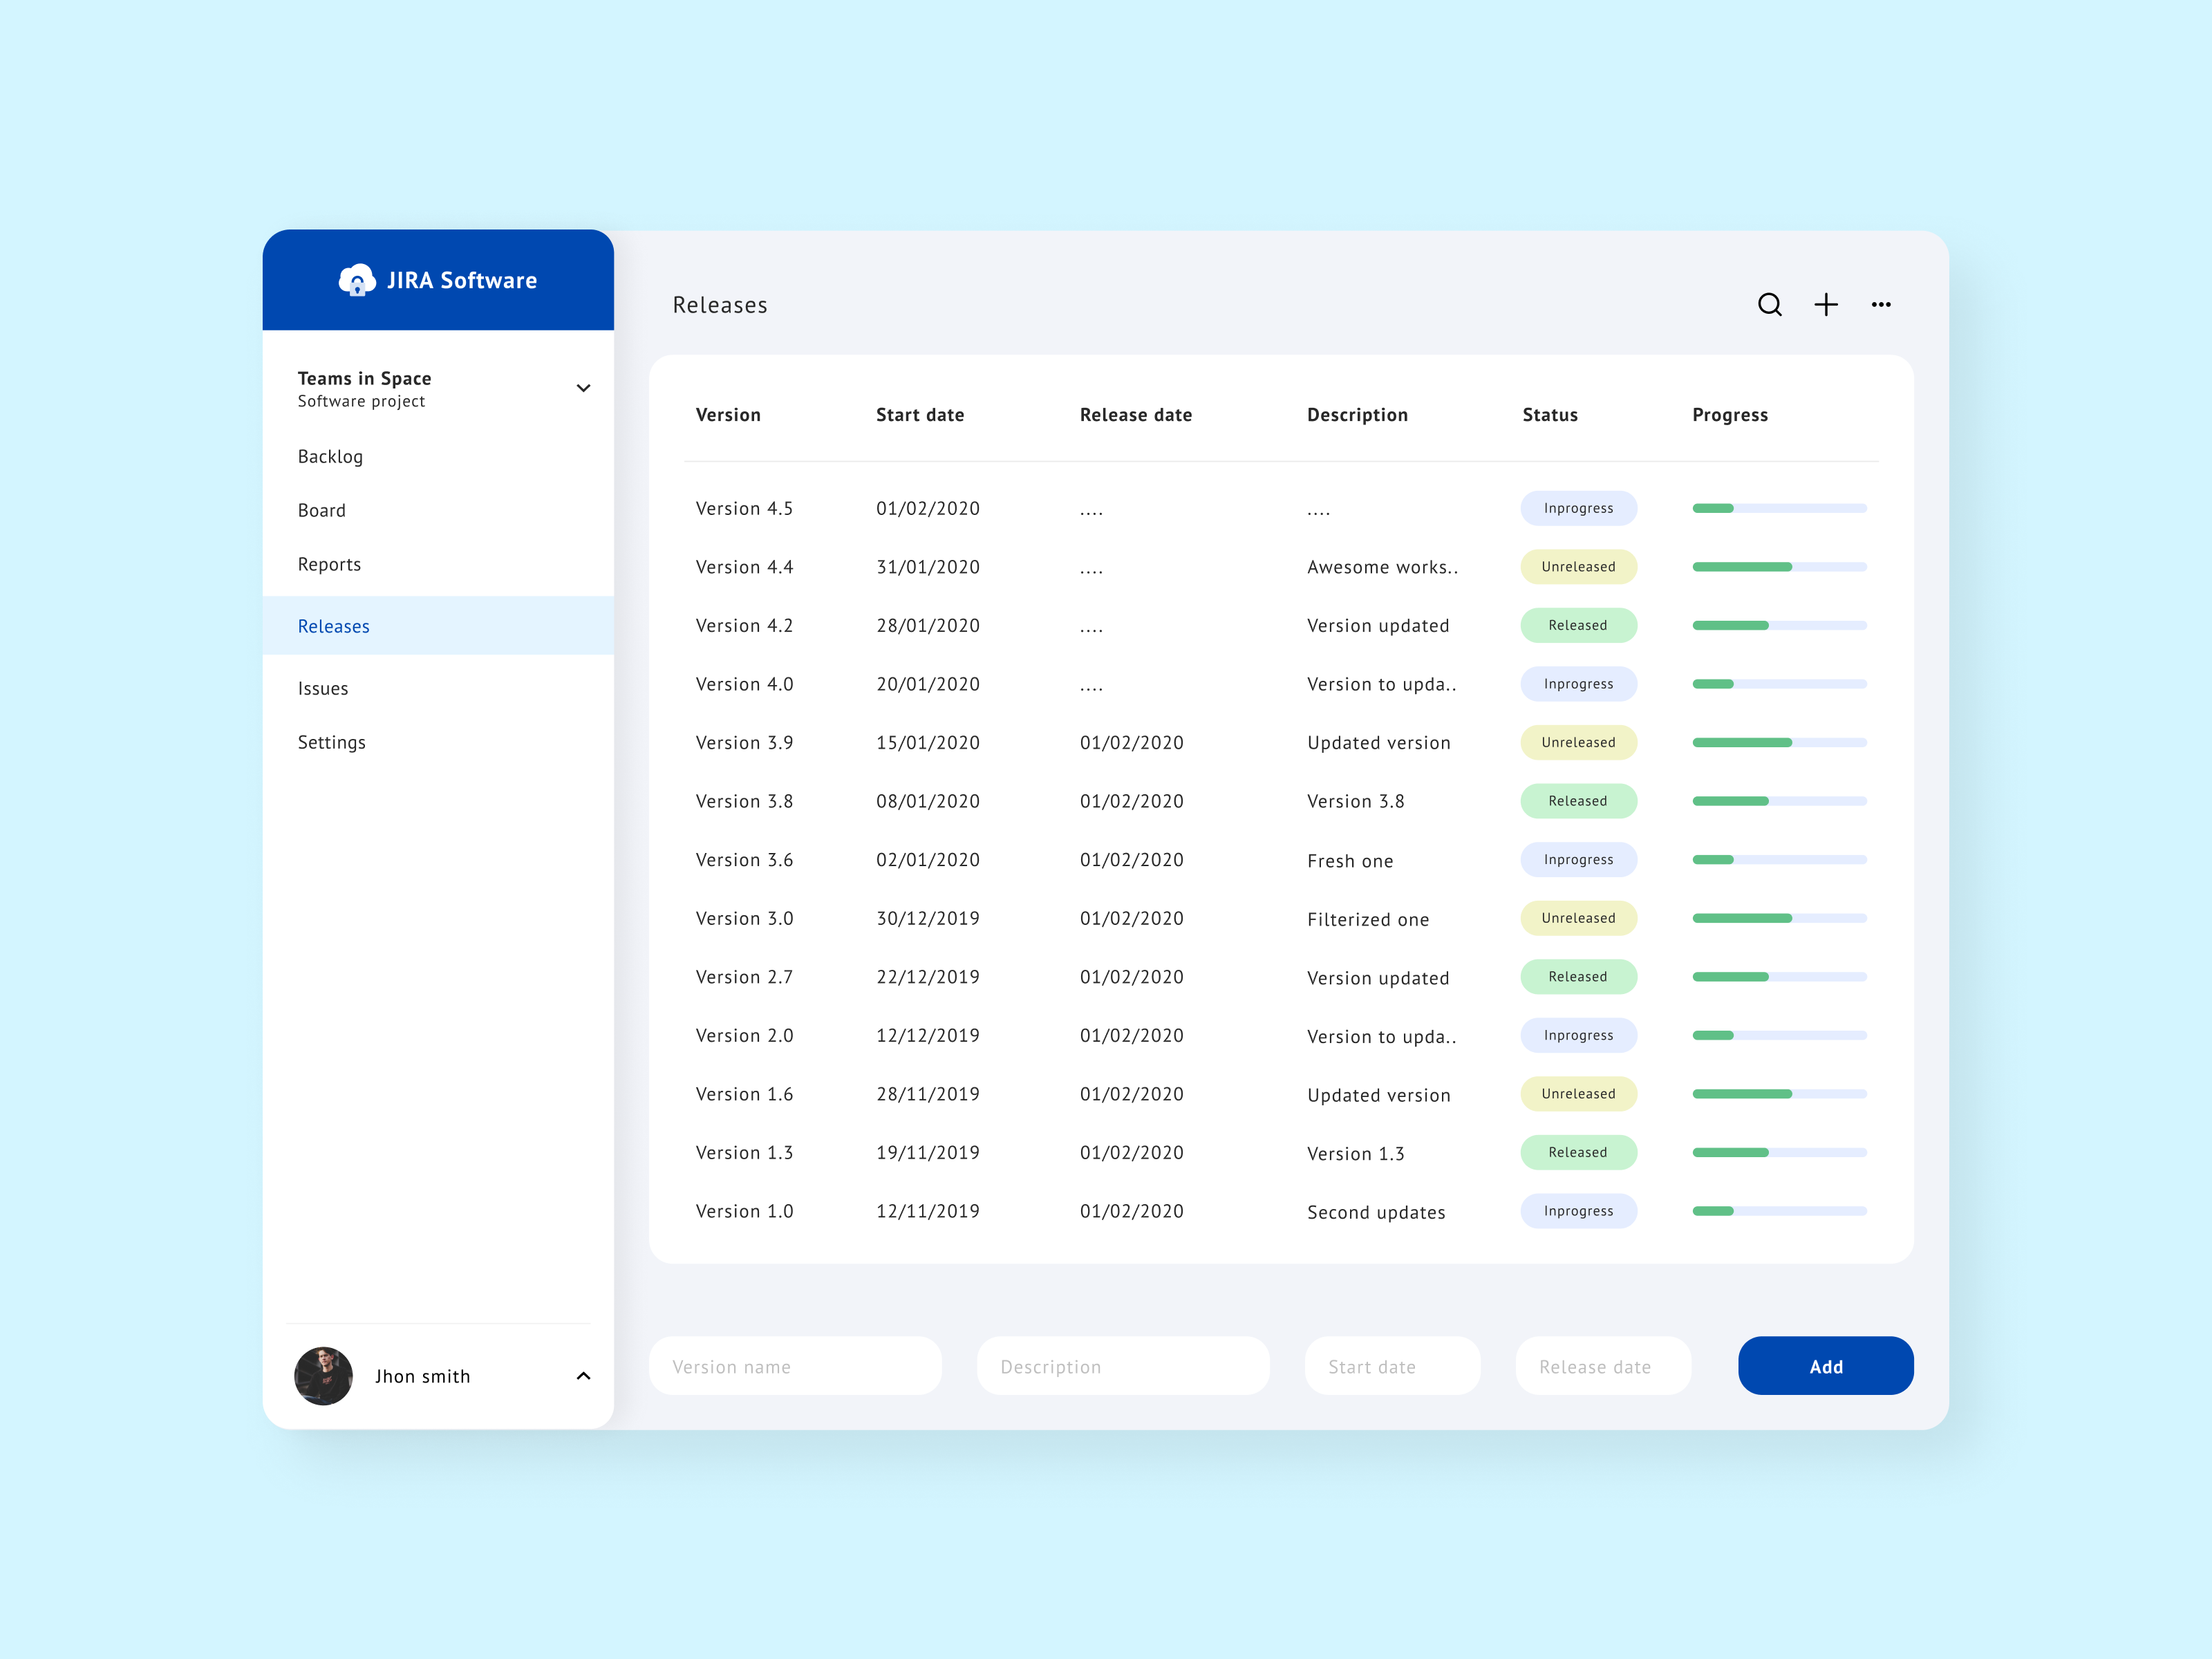The width and height of the screenshot is (2212, 1659).
Task: Open the three-dot more options menu
Action: [x=1881, y=305]
